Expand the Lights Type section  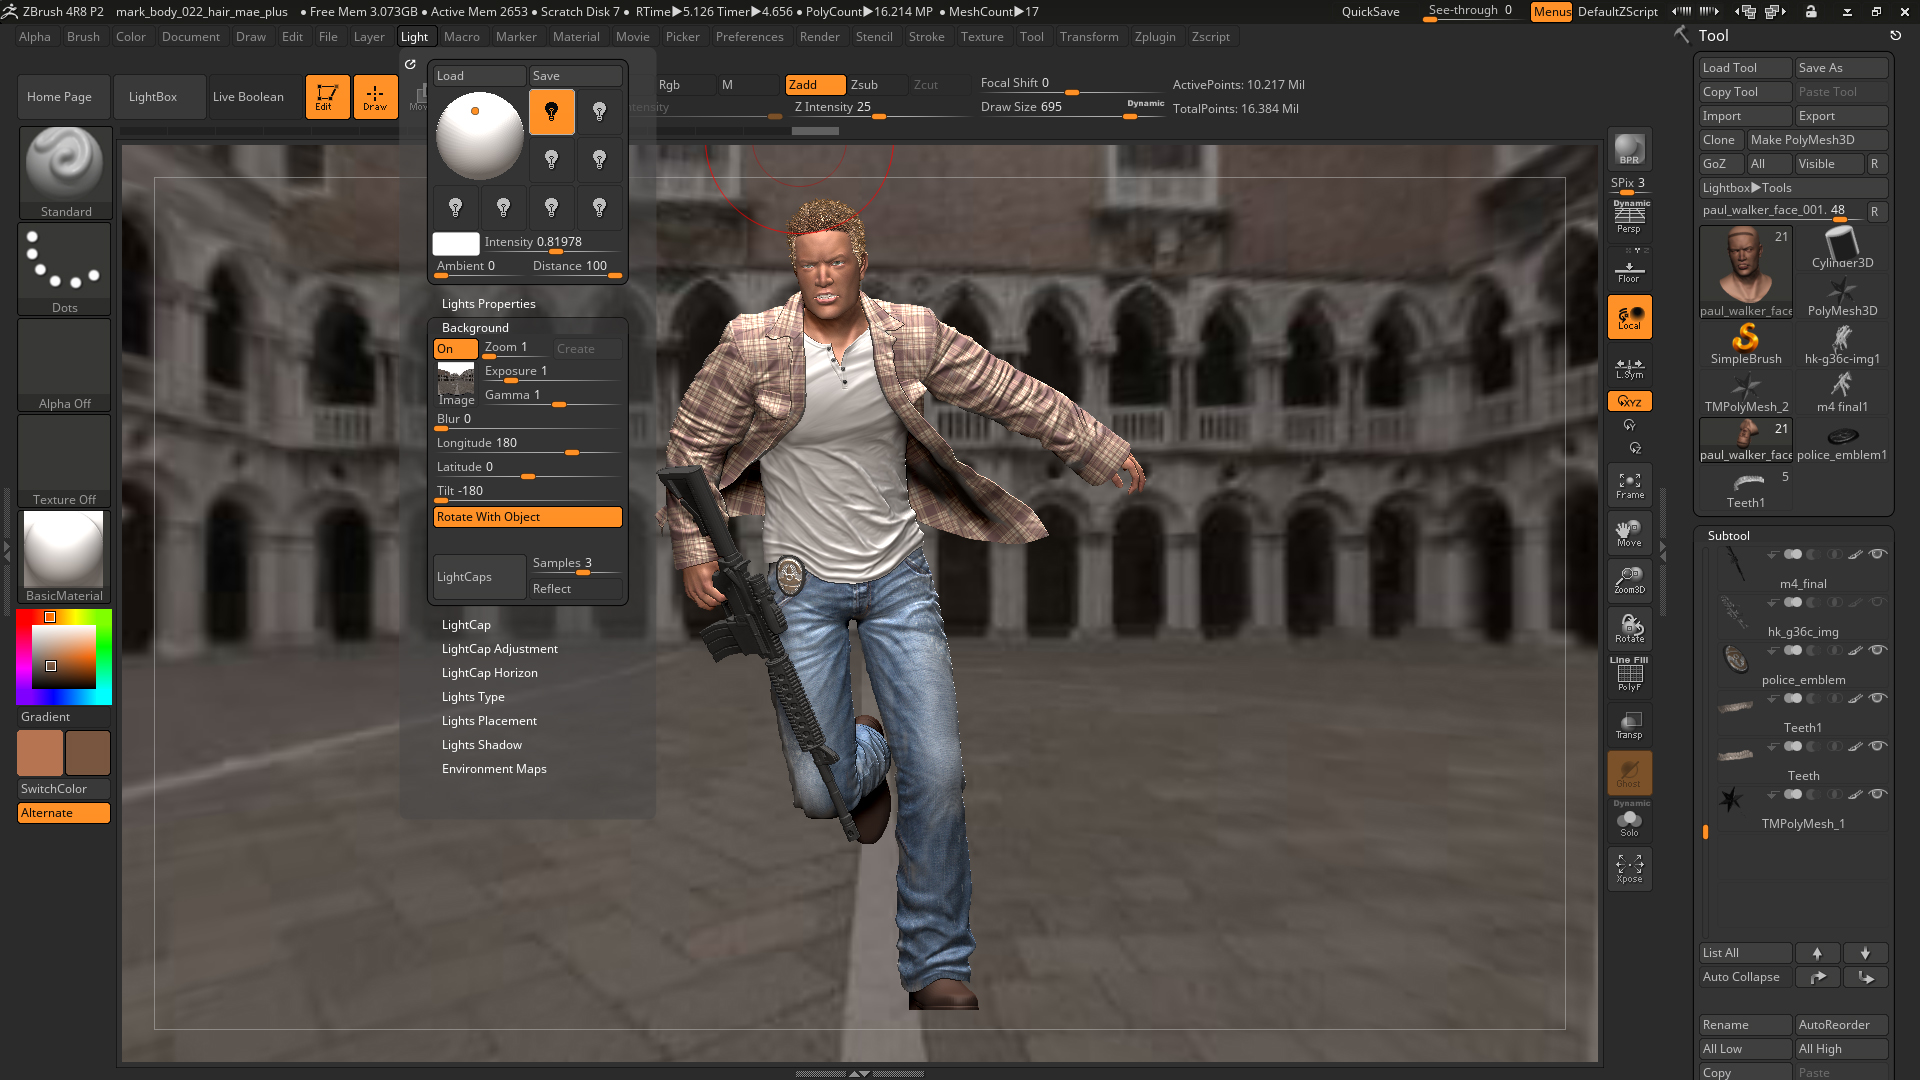point(473,697)
